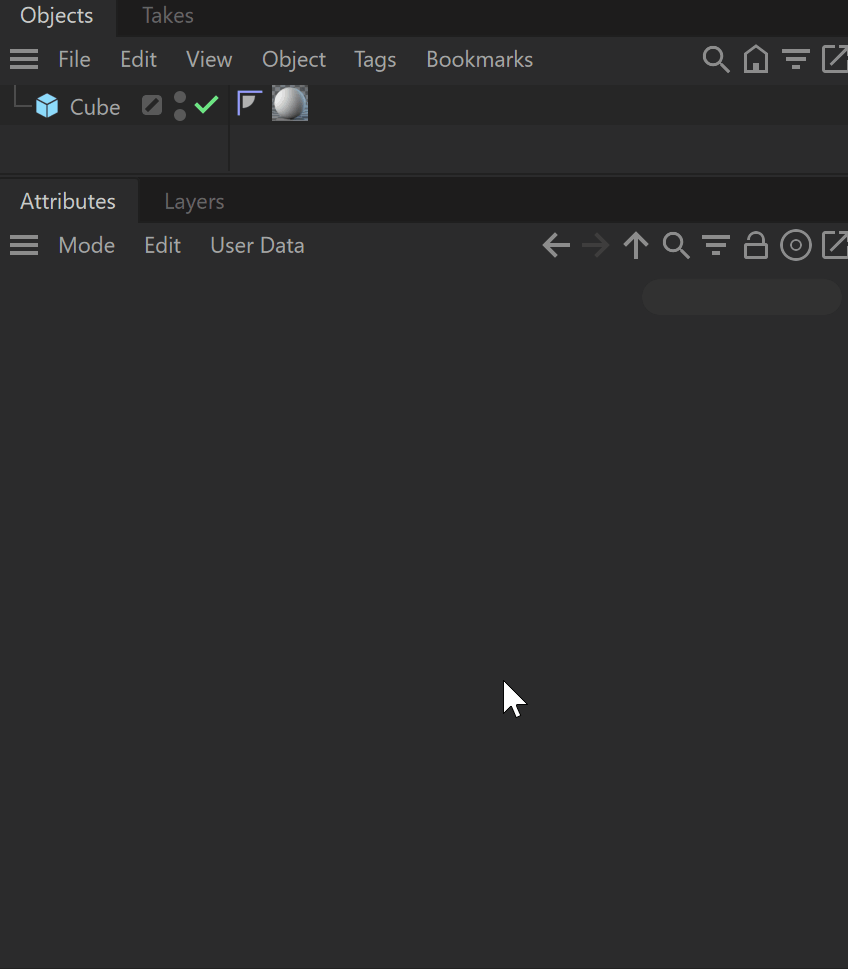Click the Attributes forward arrow
848x969 pixels.
(x=596, y=245)
